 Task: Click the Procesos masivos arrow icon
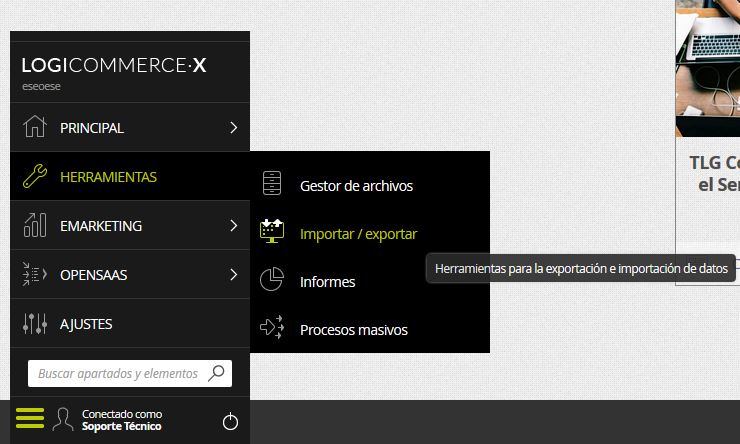pos(272,327)
